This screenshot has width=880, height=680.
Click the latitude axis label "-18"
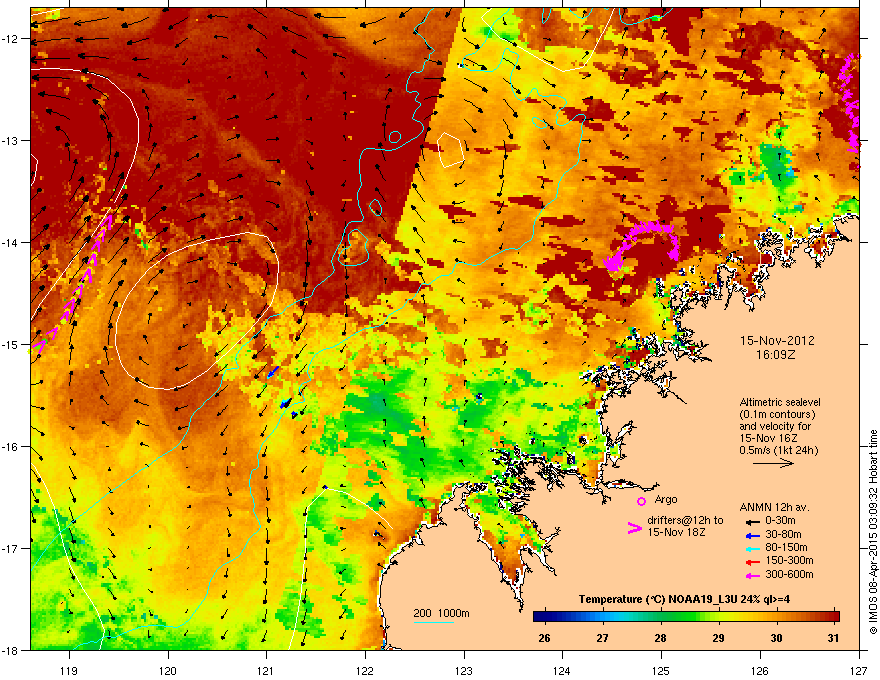(x=11, y=650)
